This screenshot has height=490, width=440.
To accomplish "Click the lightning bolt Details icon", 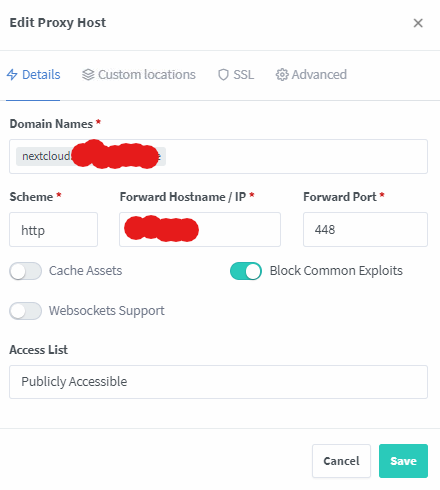I will (12, 75).
